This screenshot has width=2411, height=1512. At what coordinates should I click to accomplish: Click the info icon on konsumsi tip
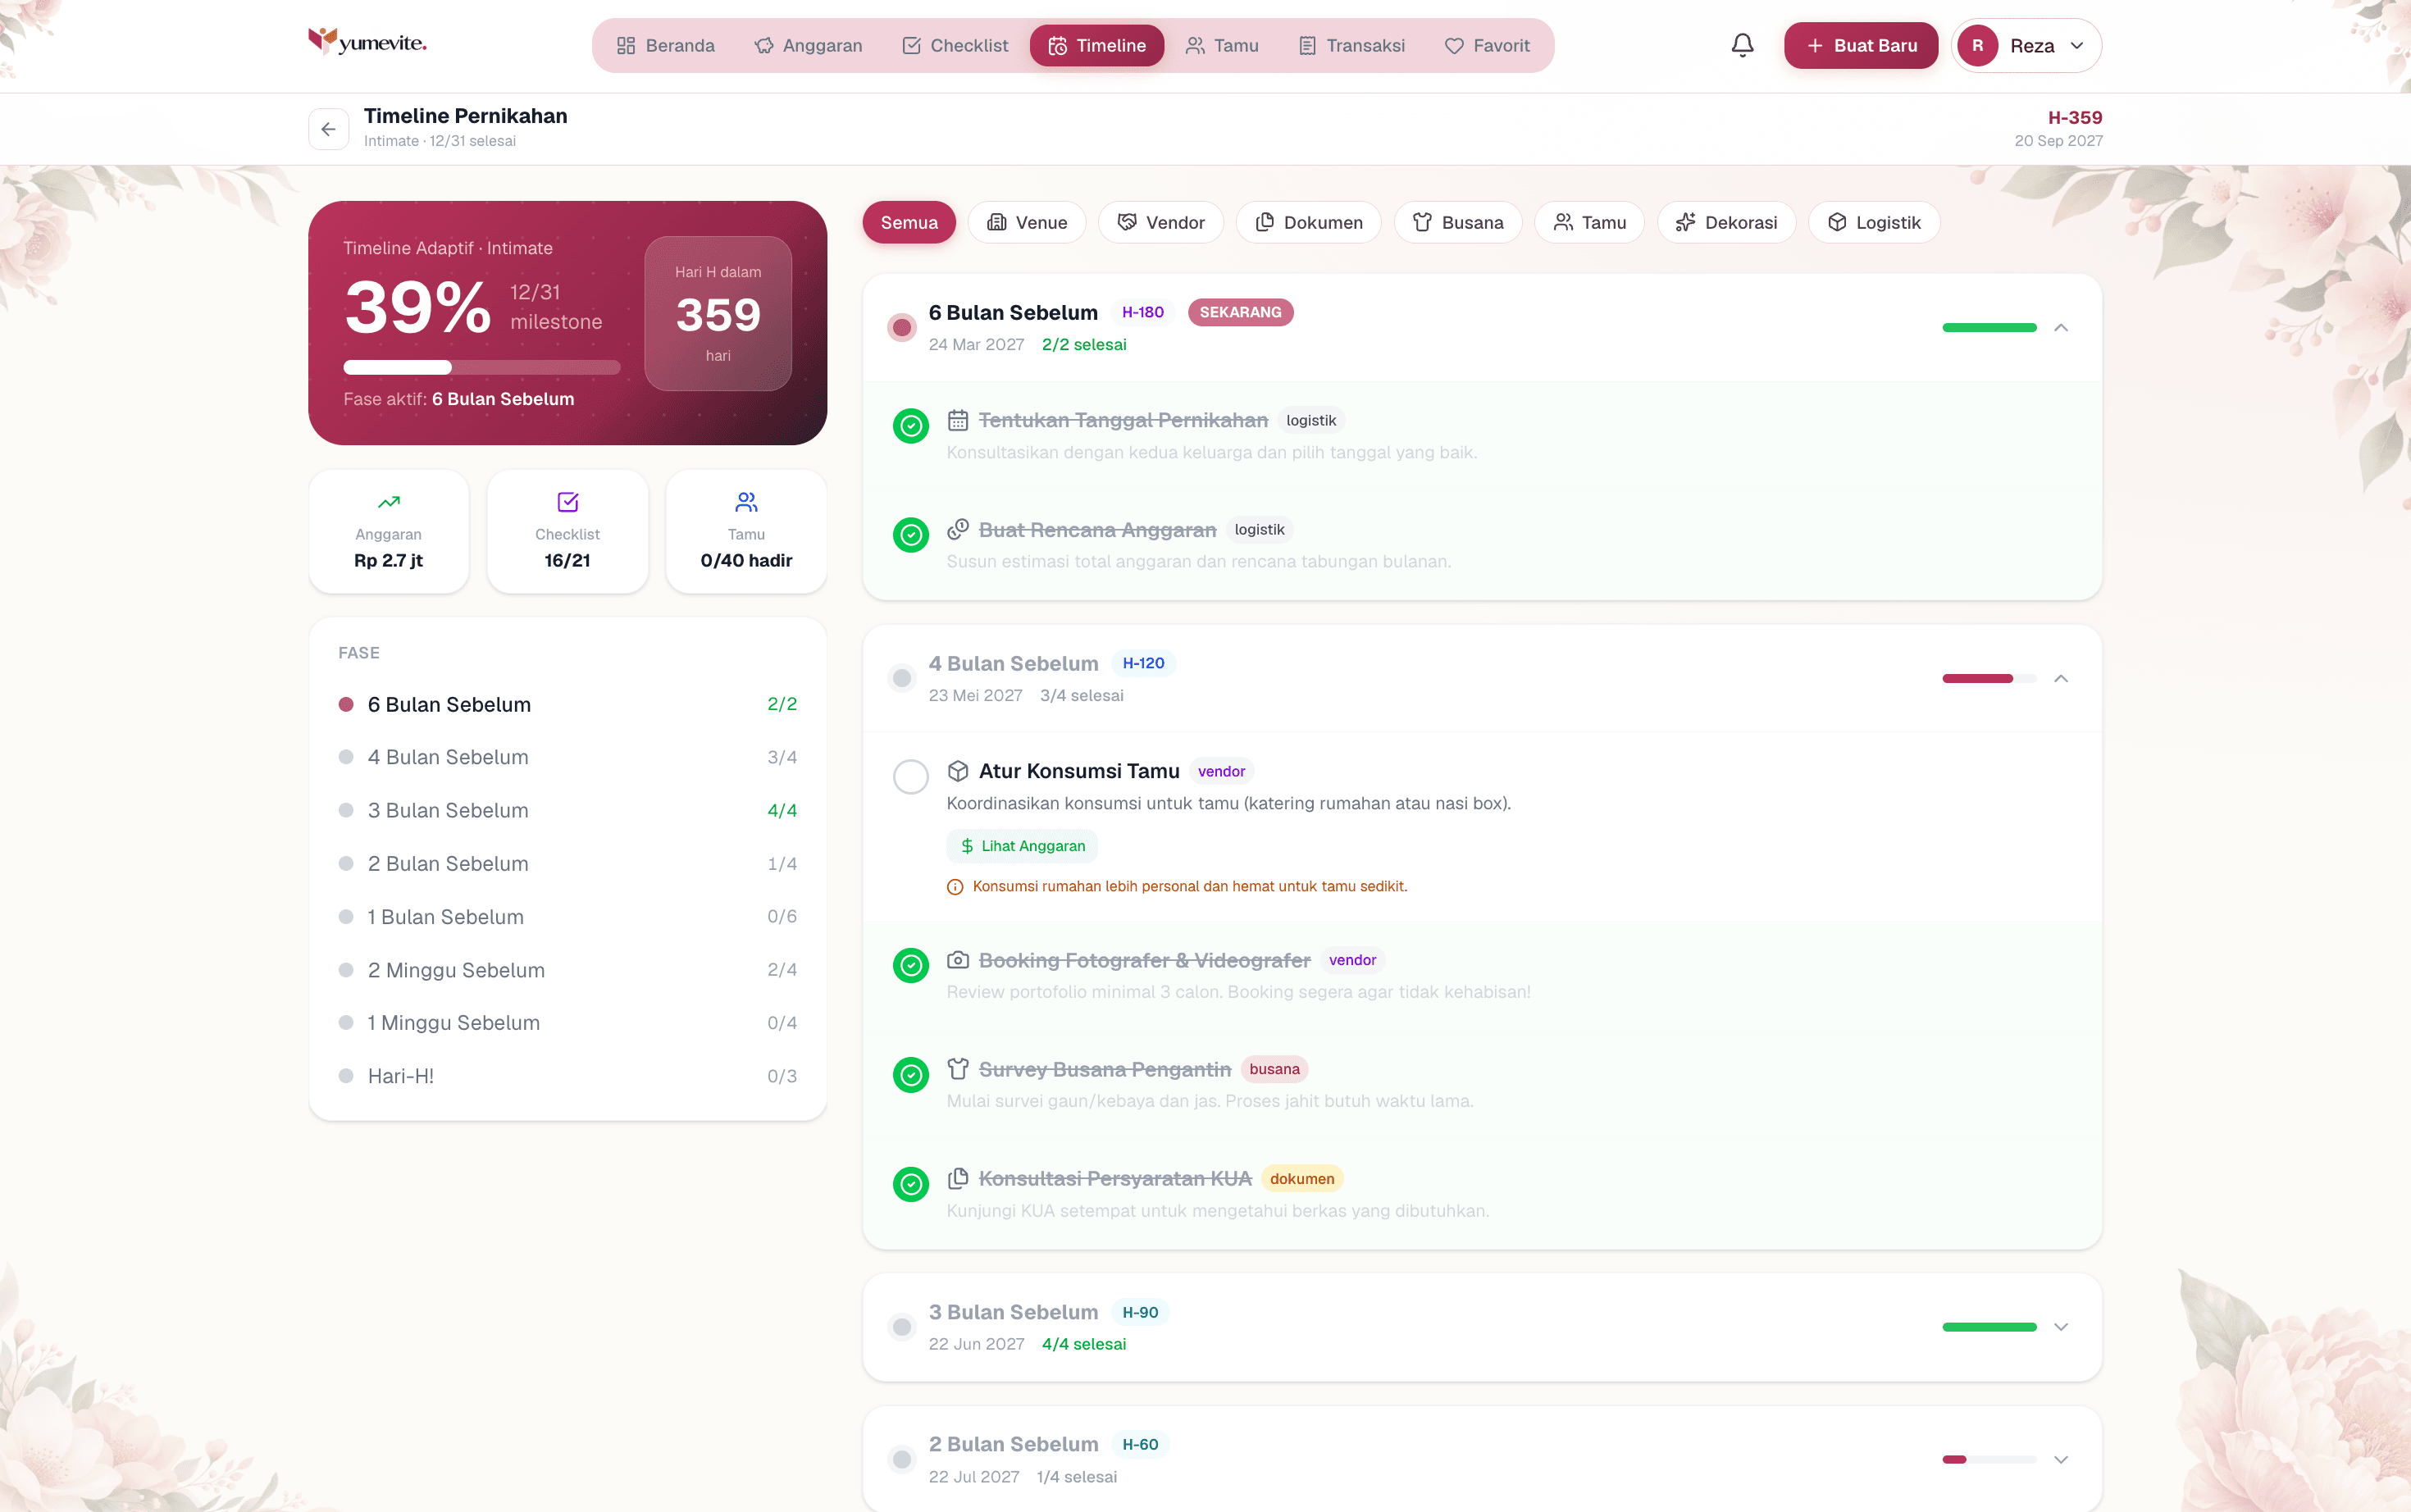955,887
